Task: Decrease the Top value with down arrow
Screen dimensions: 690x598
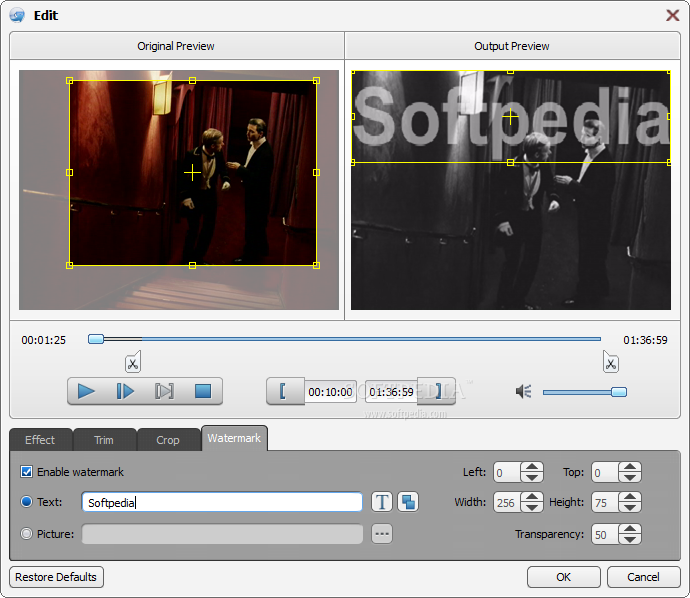Action: coord(630,477)
